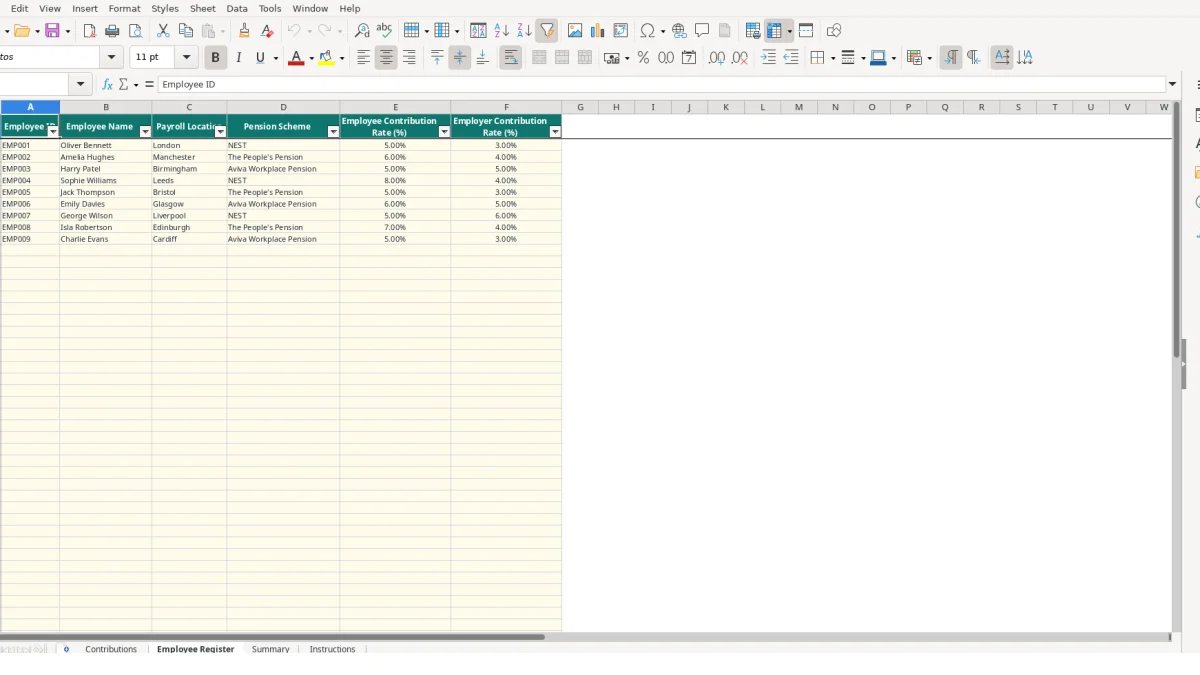Apply the yellow background highlight color
Image resolution: width=1200 pixels, height=675 pixels.
pos(326,58)
